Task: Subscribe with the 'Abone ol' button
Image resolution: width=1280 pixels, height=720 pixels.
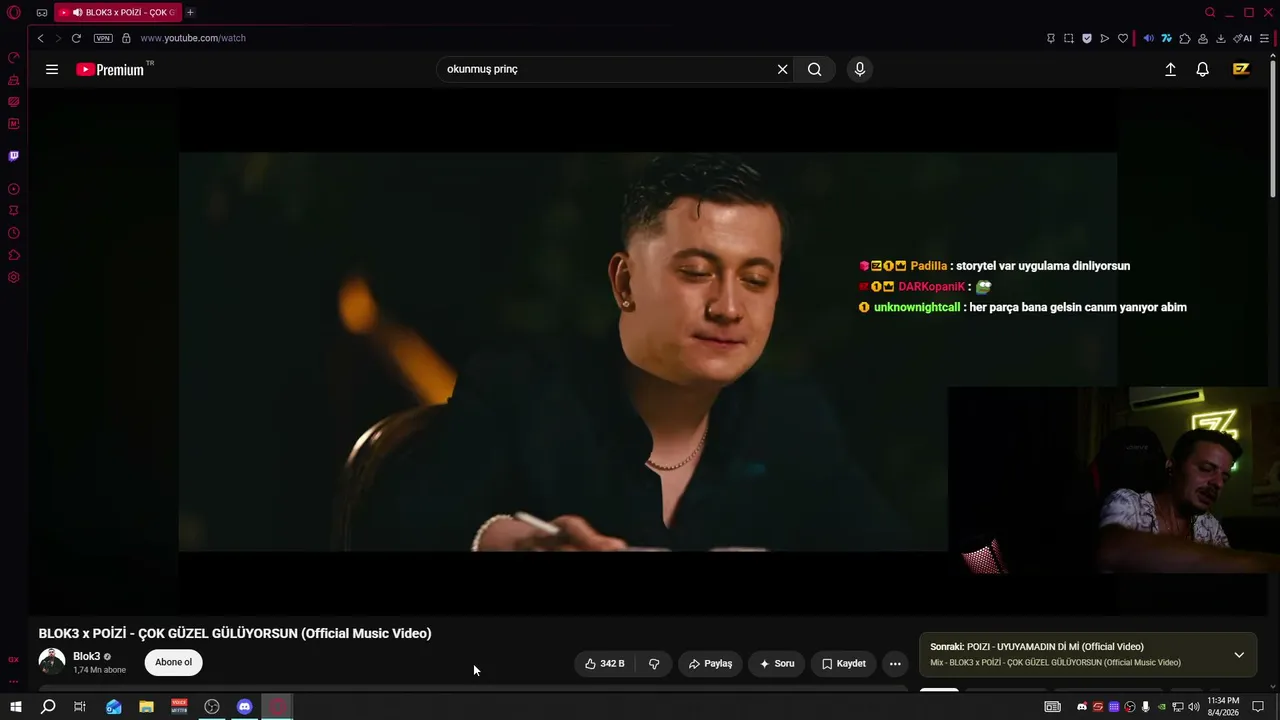Action: coord(173,662)
